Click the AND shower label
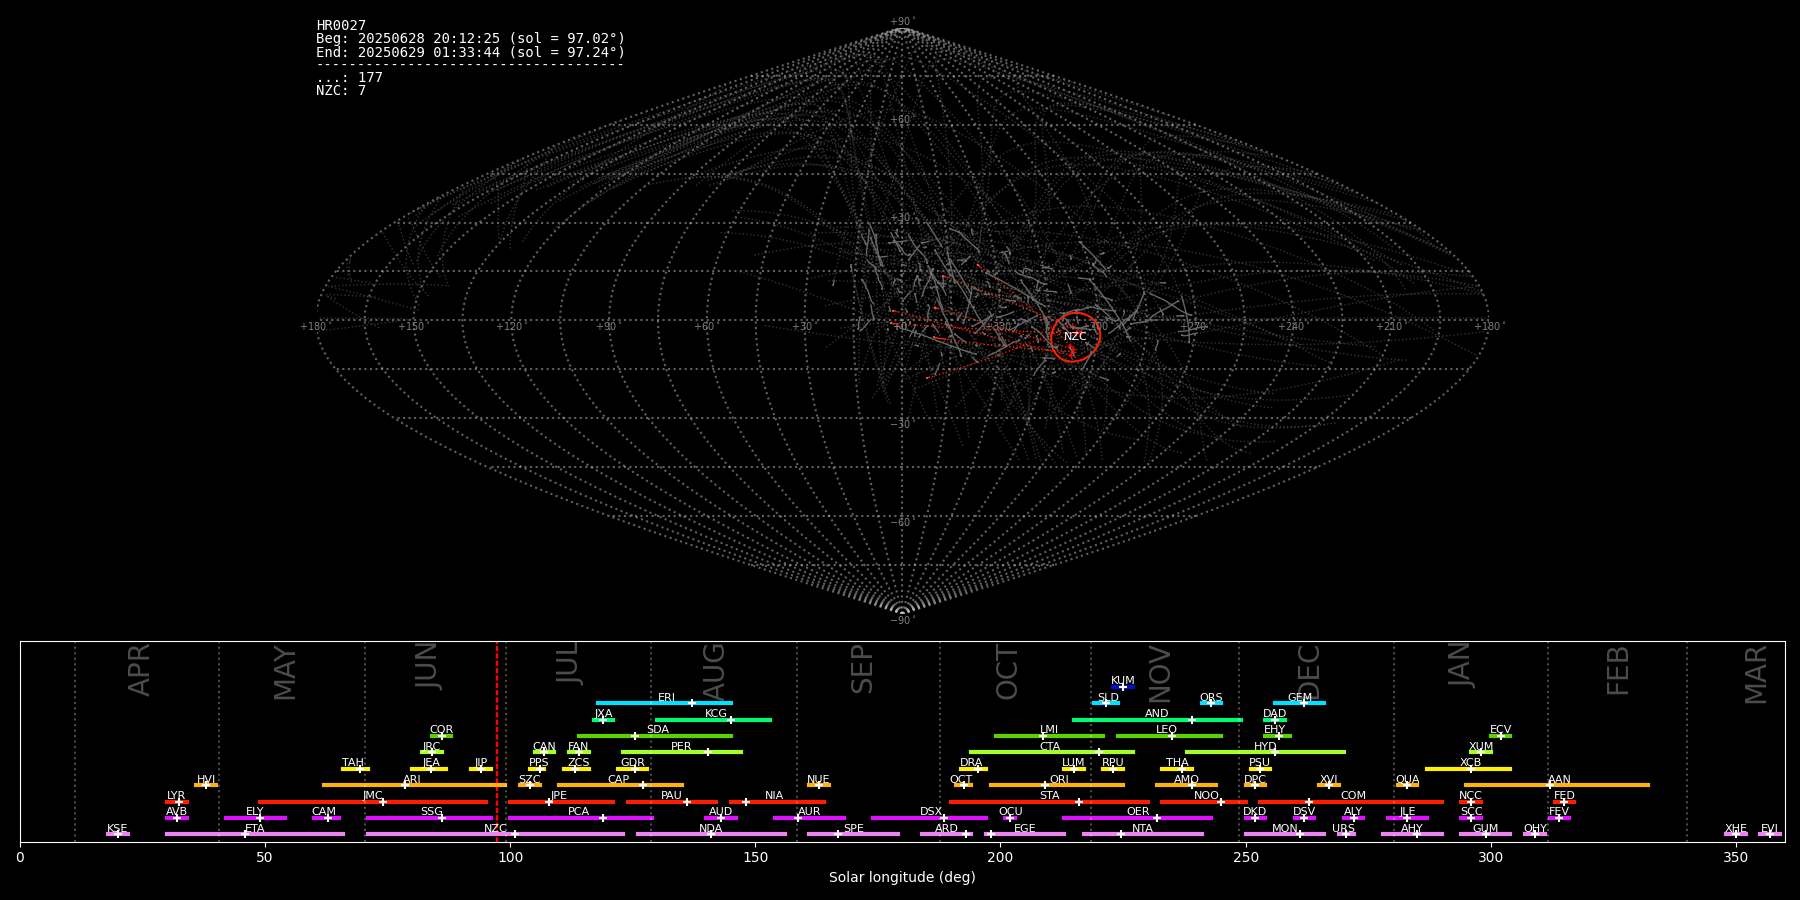The width and height of the screenshot is (1800, 900). pyautogui.click(x=1157, y=714)
